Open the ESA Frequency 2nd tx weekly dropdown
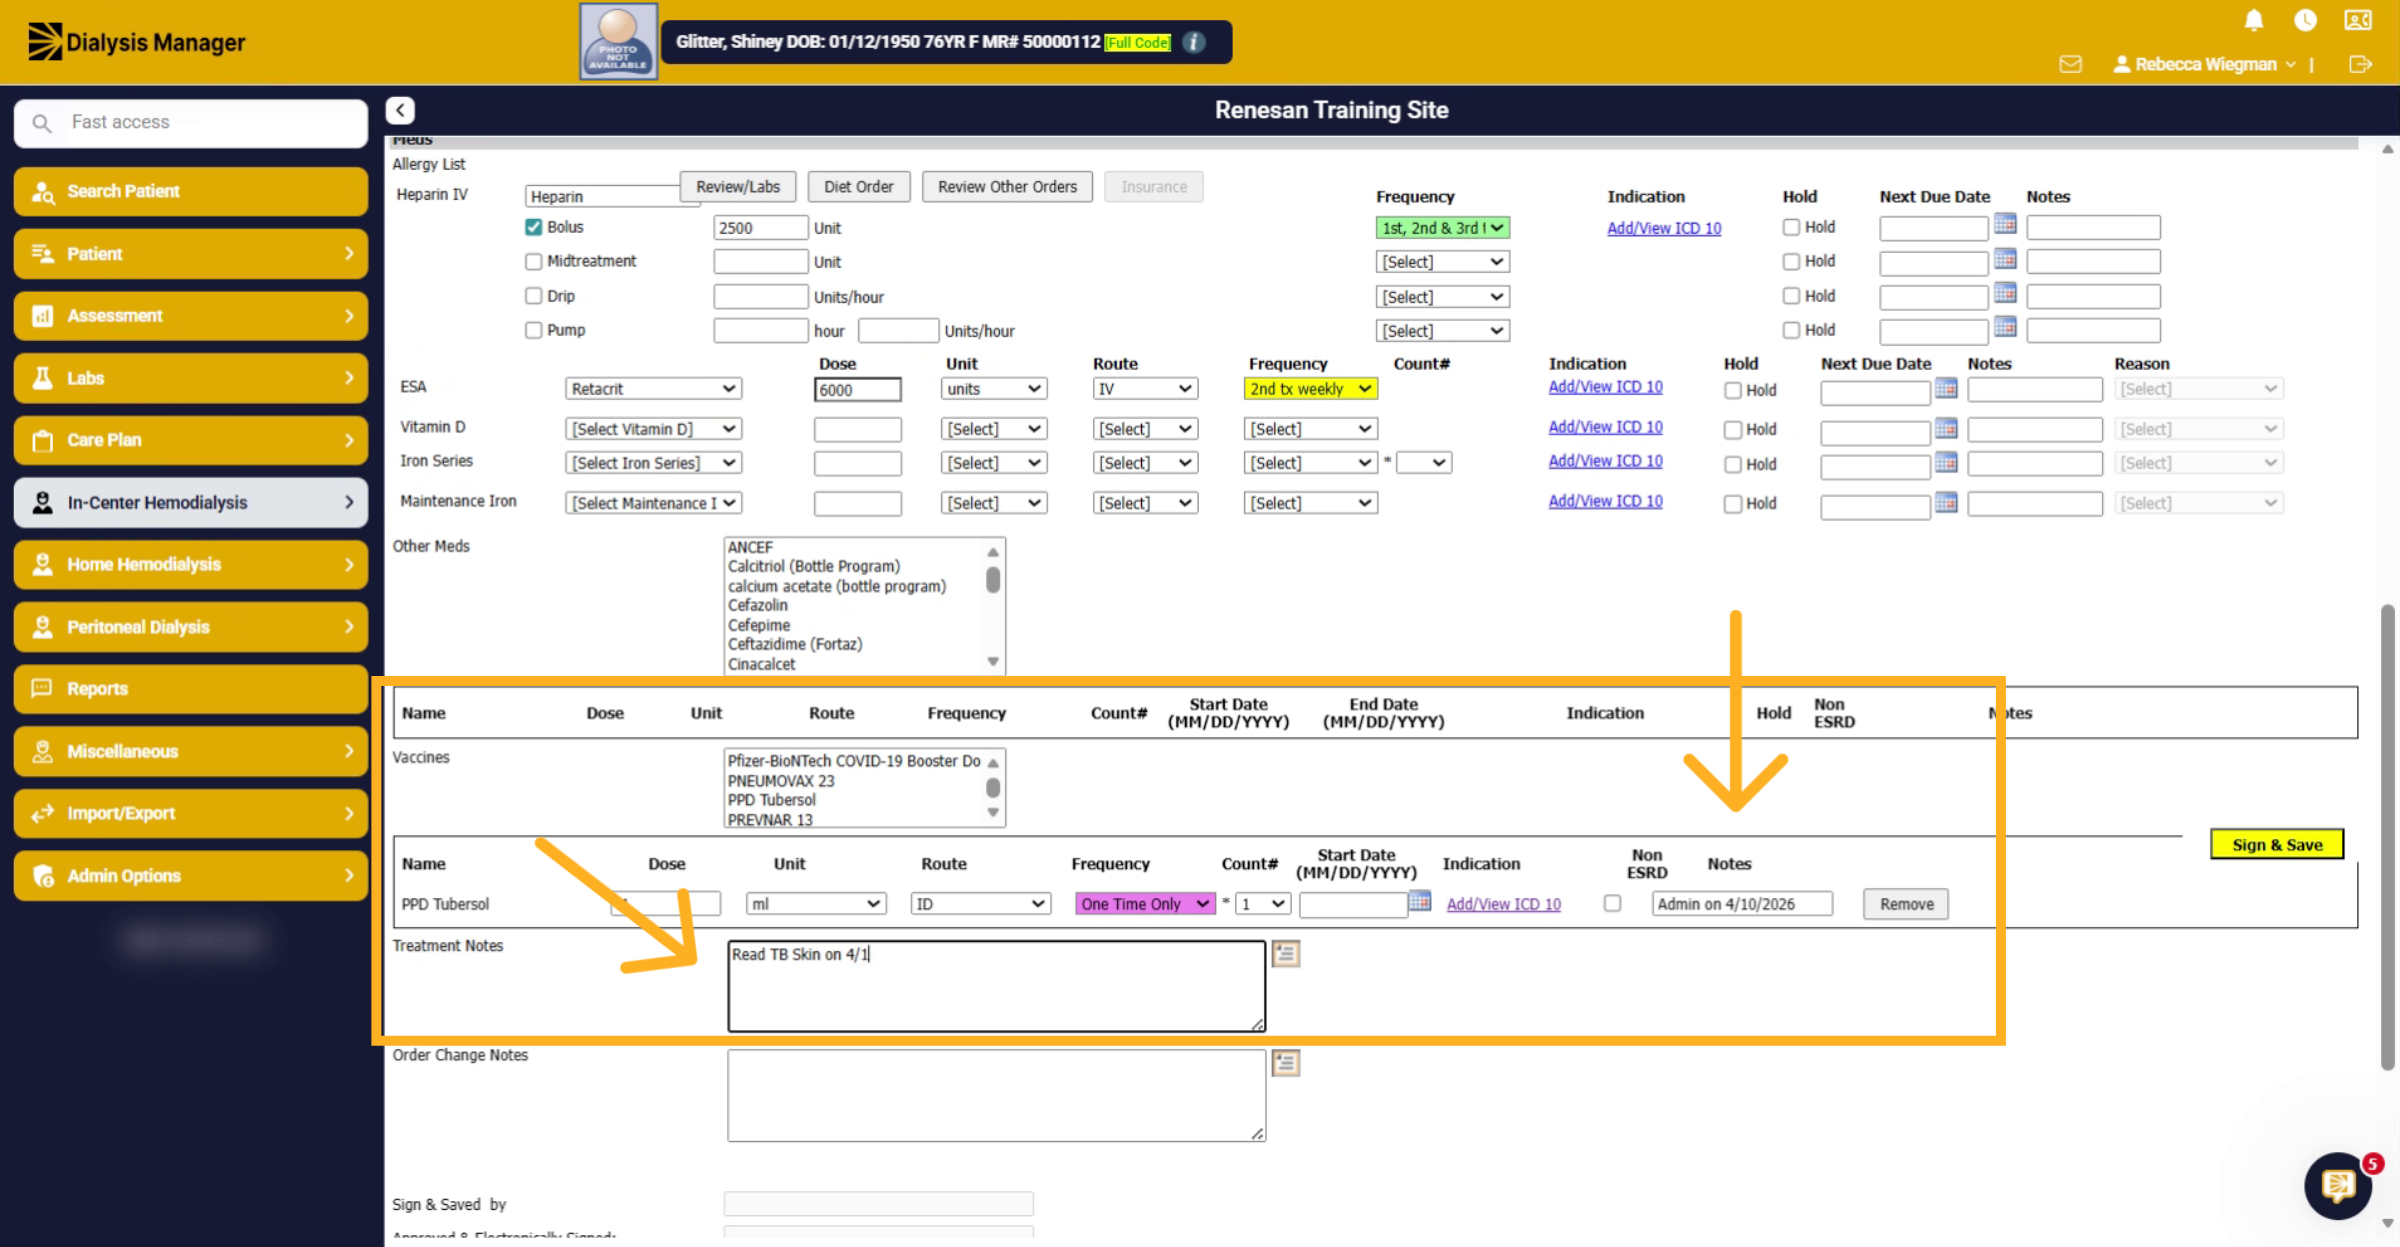Image resolution: width=2400 pixels, height=1247 pixels. [1311, 389]
